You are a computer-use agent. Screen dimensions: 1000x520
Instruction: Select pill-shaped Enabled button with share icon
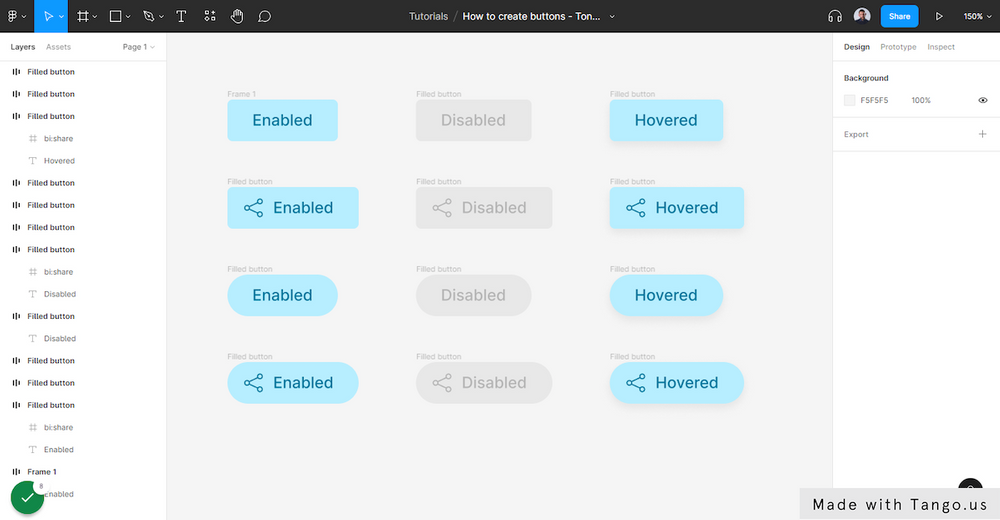293,383
